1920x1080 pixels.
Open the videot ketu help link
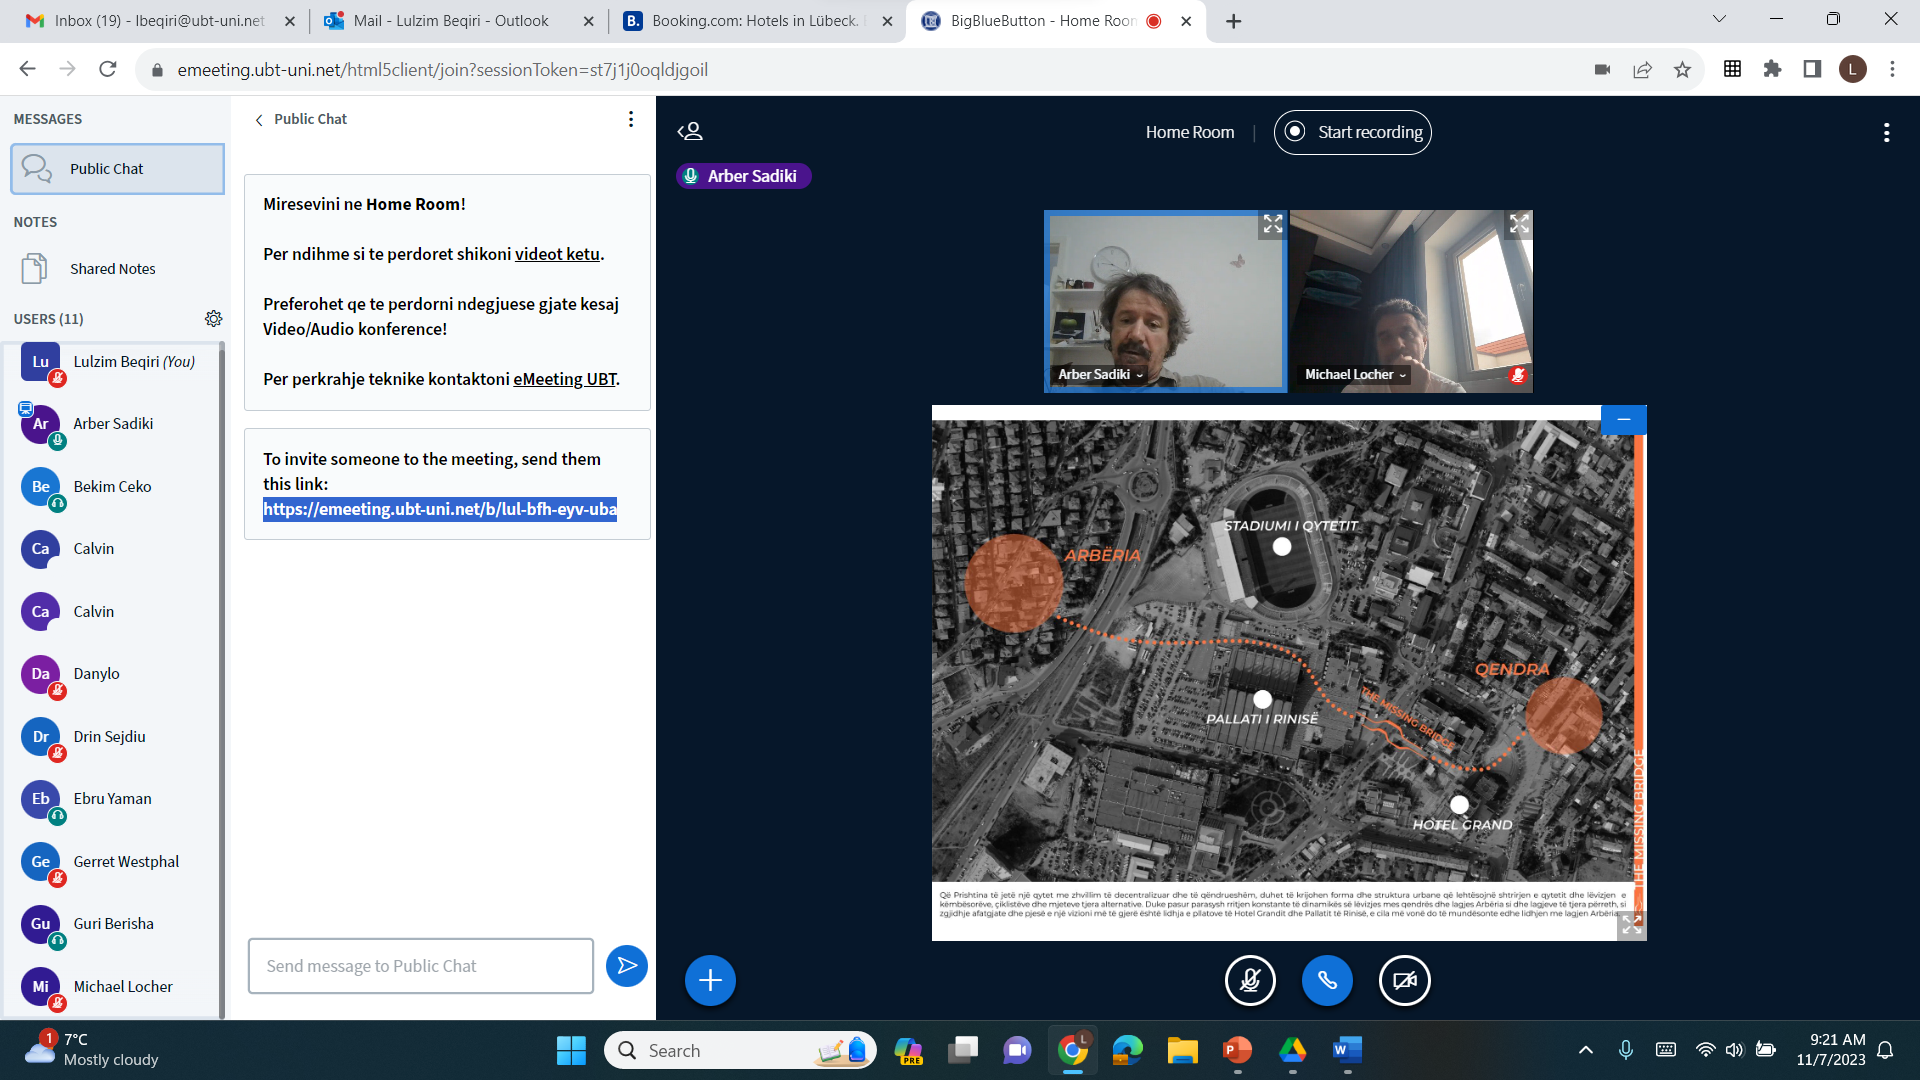click(x=557, y=254)
